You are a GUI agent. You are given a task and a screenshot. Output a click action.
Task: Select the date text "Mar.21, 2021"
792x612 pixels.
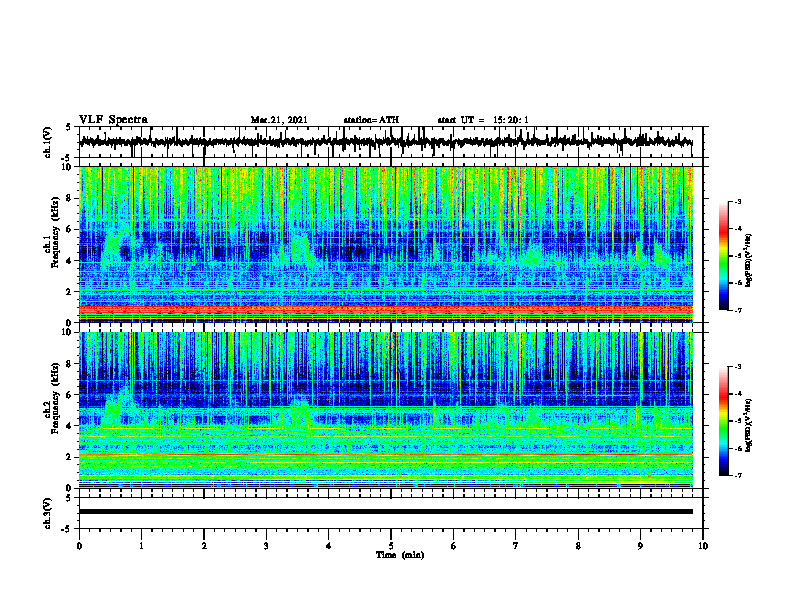(x=279, y=120)
